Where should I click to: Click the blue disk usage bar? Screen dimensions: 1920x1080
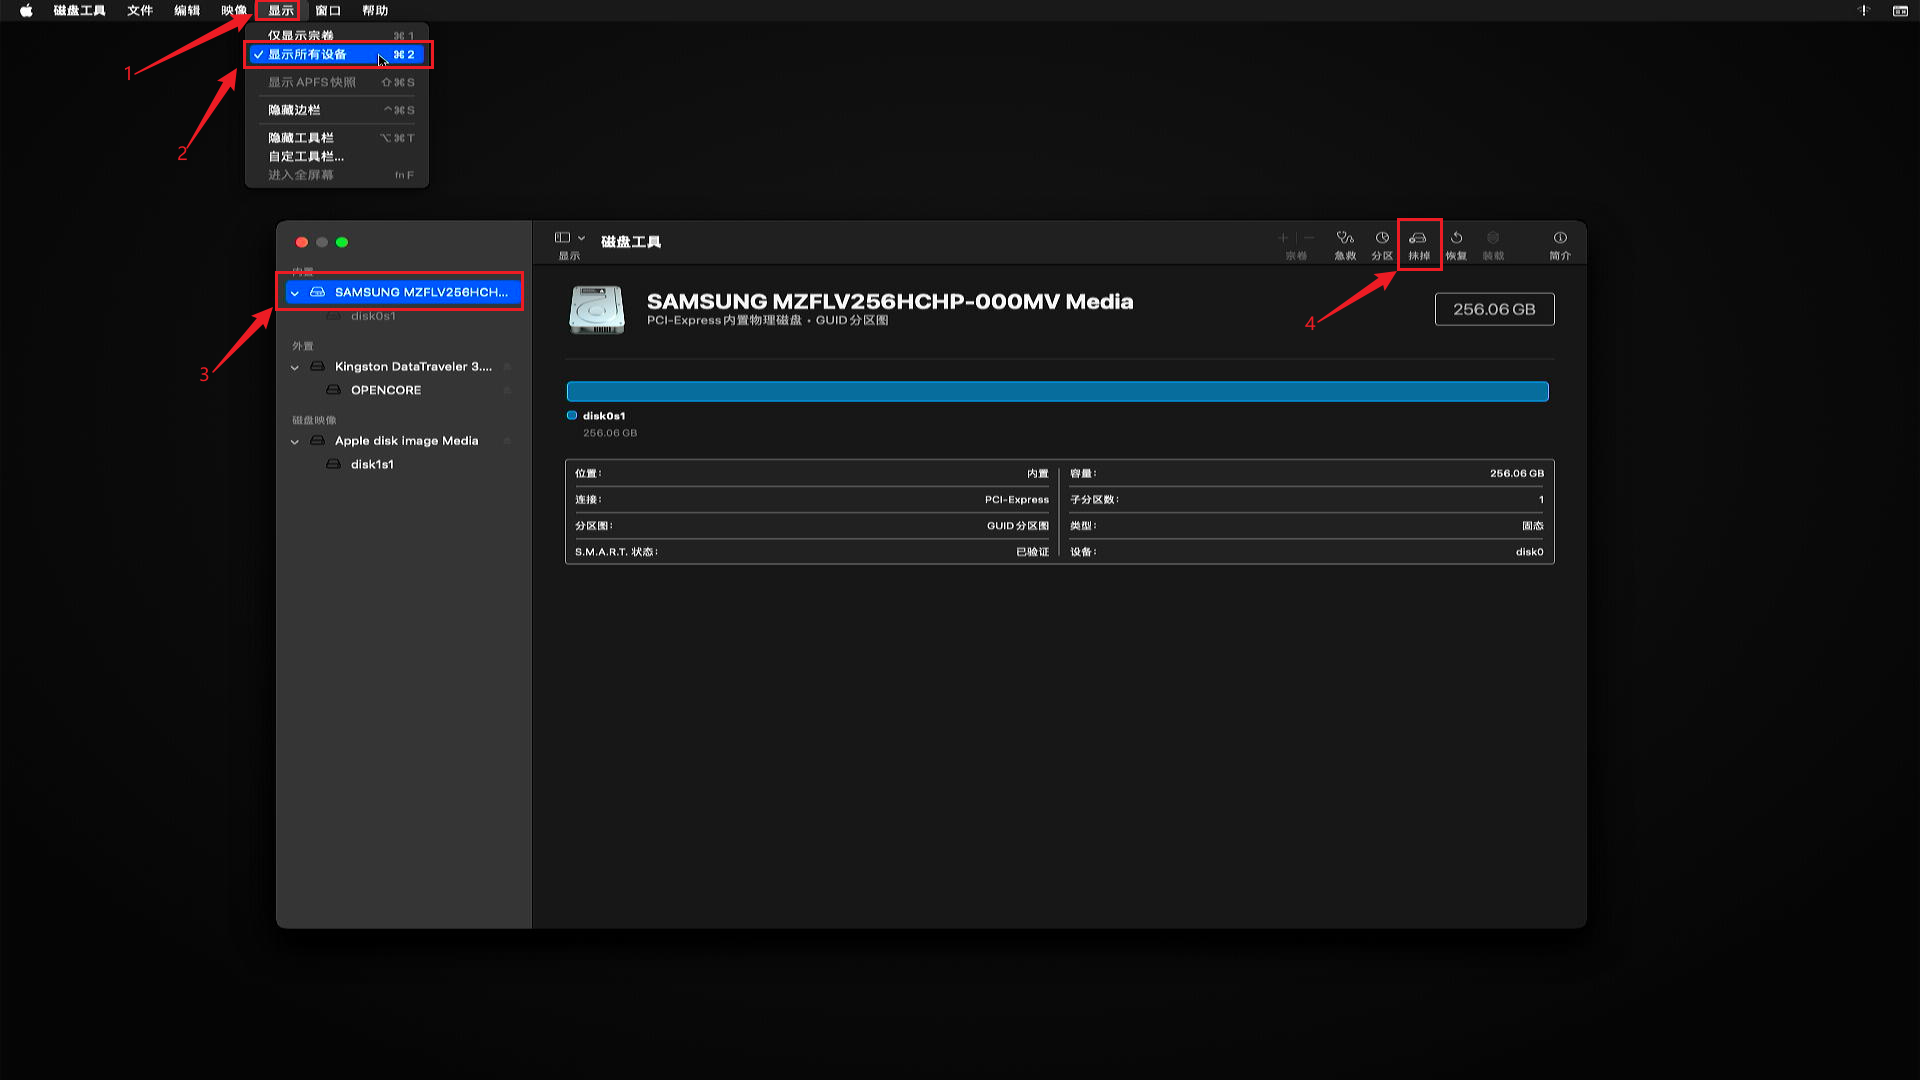1057,391
